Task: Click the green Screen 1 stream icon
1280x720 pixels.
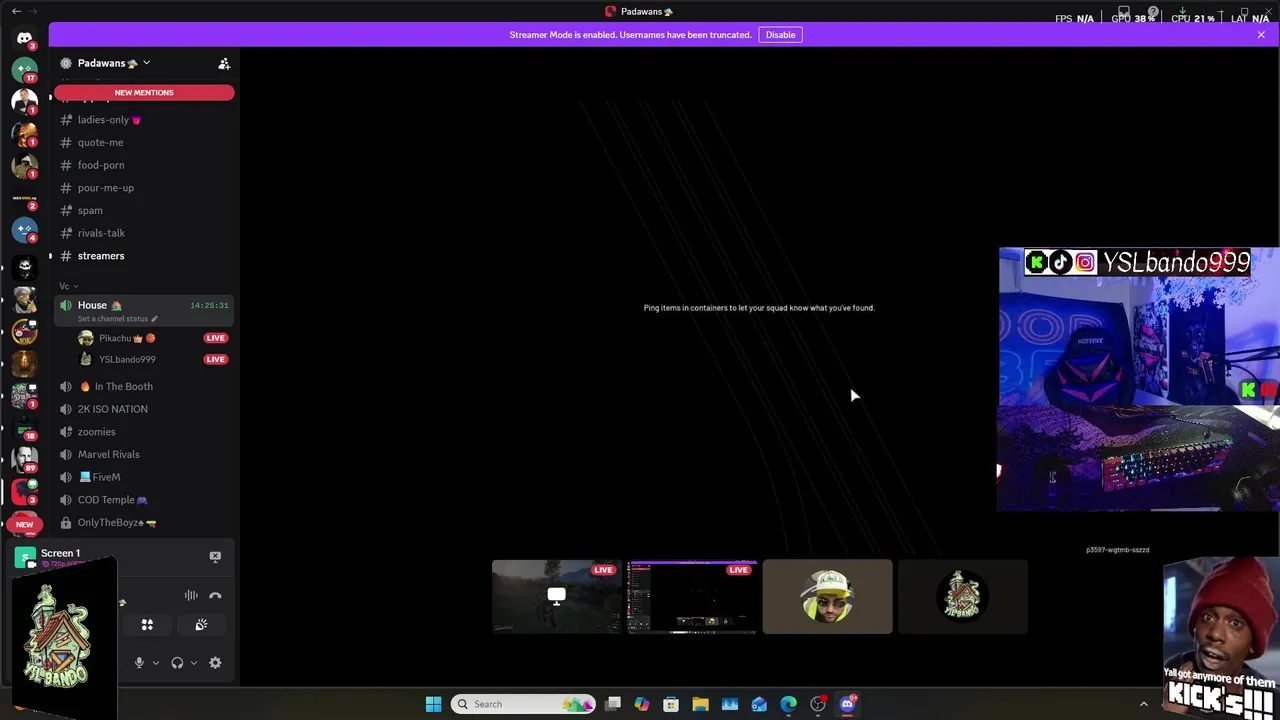Action: tap(25, 558)
